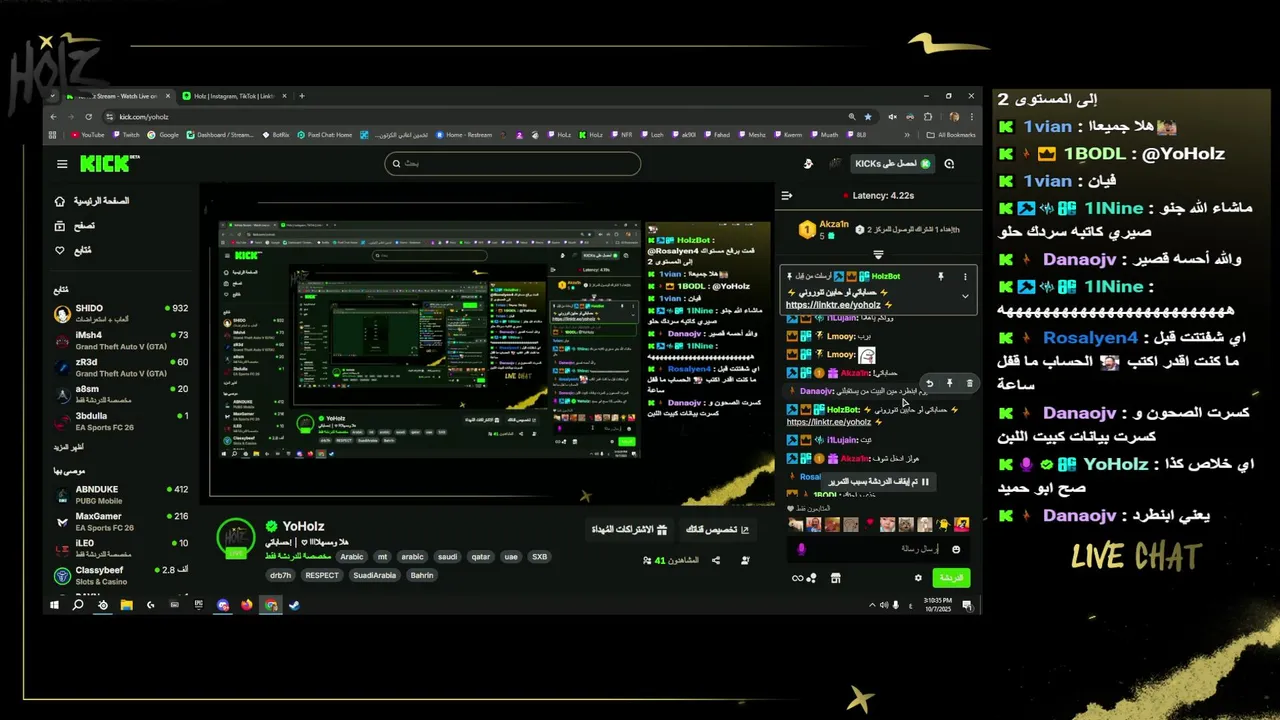Expand show more أظهر المزيد in following list
1280x720 pixels.
[69, 447]
